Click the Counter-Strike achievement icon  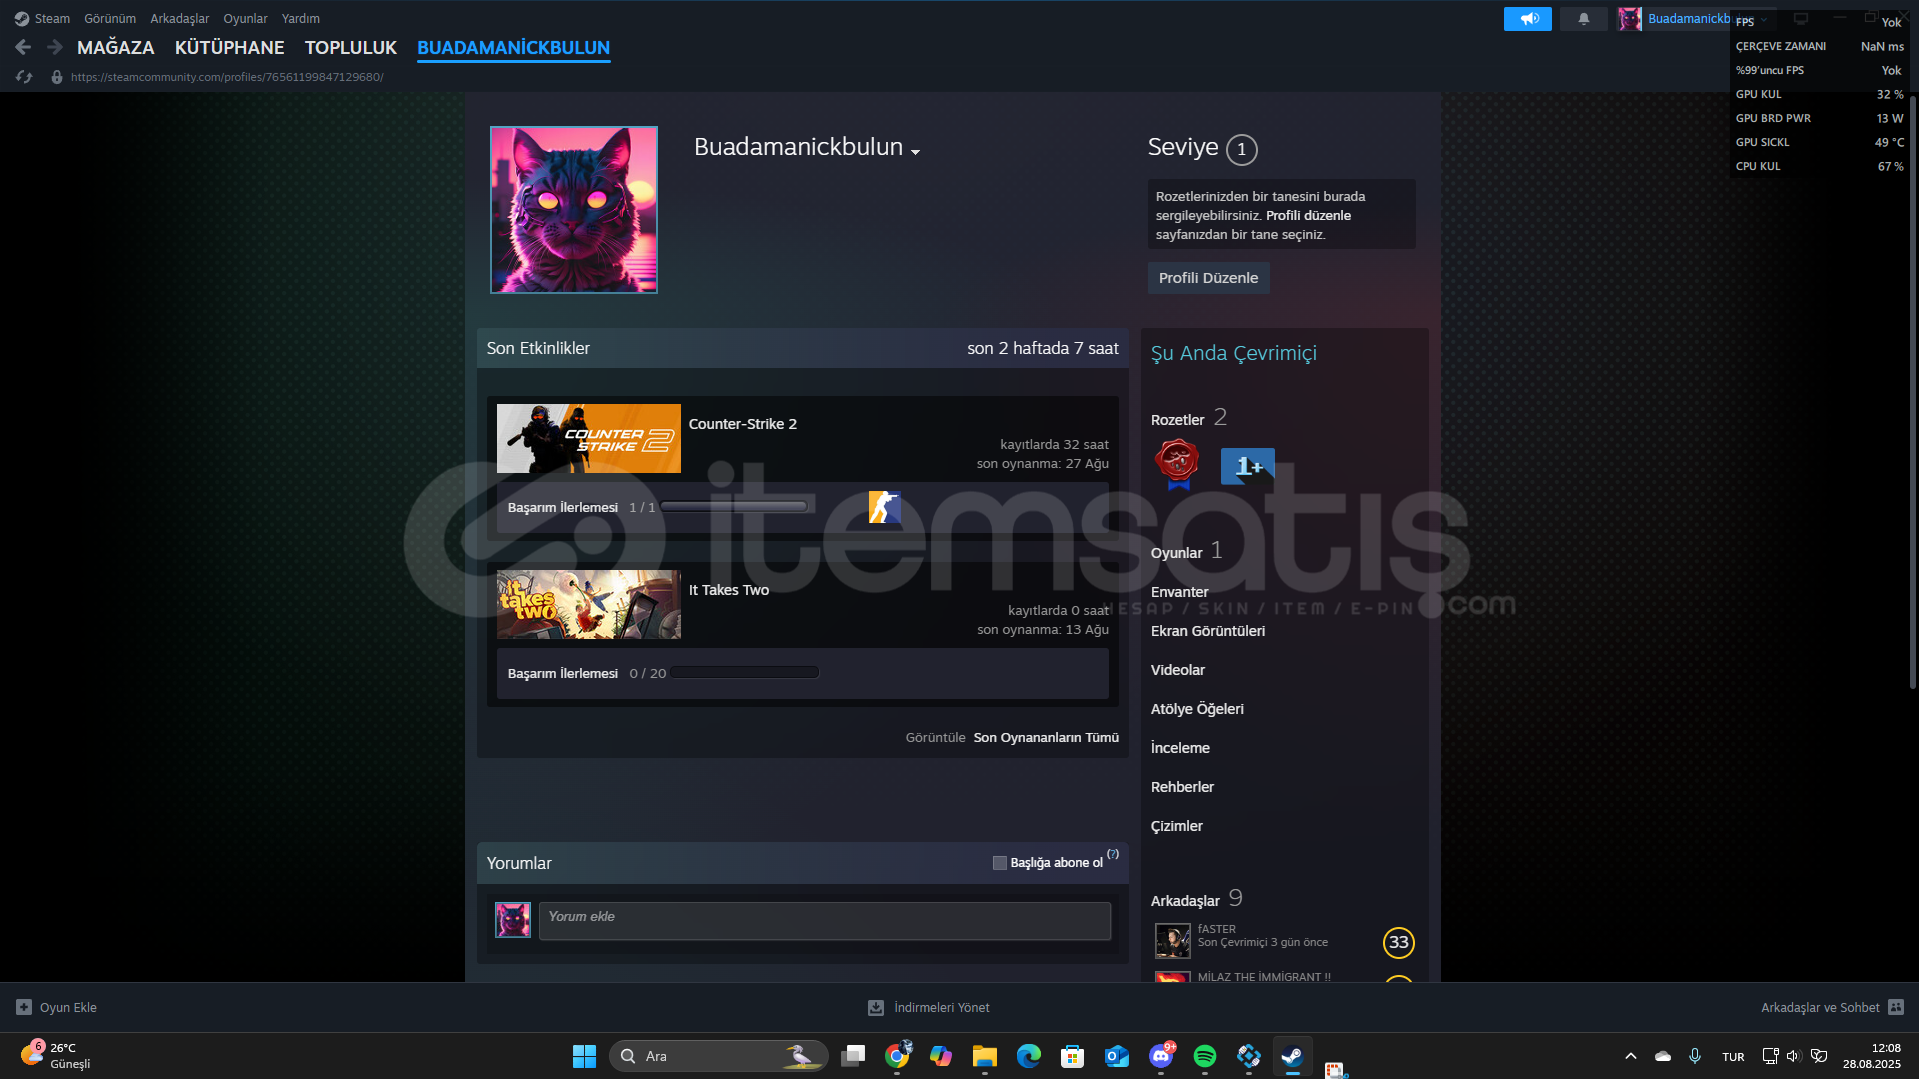click(884, 507)
